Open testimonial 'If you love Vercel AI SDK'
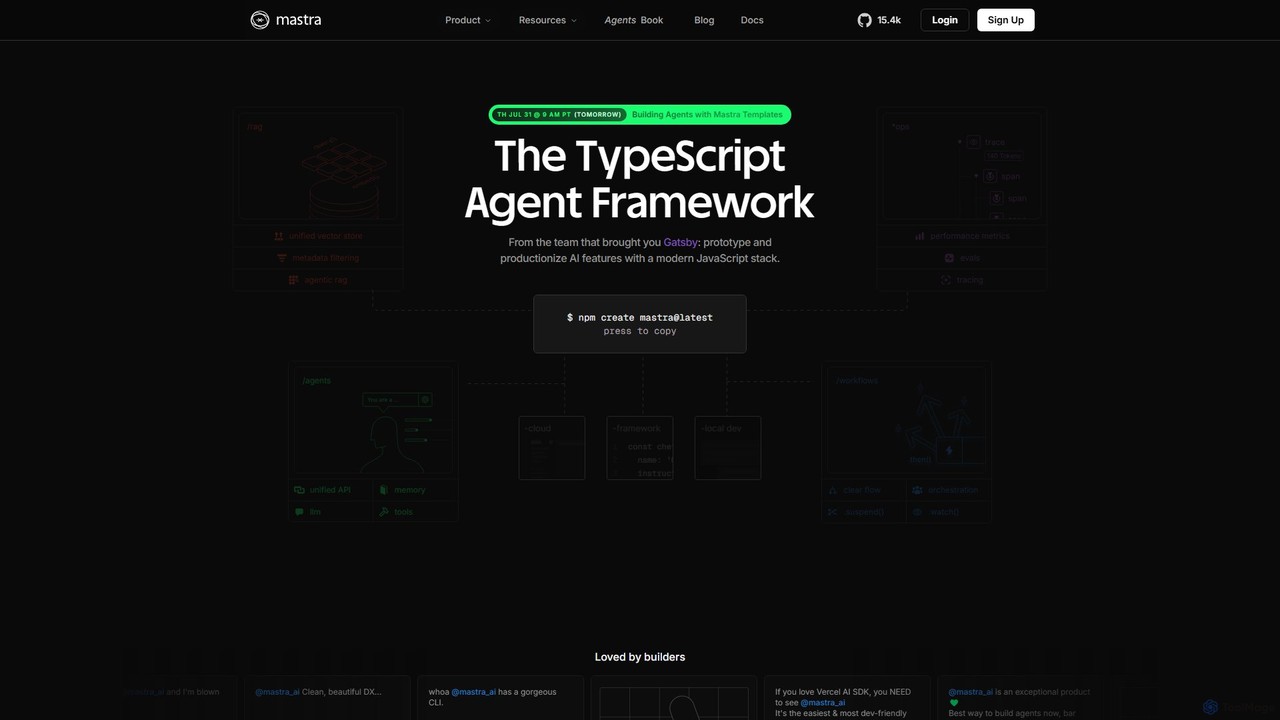This screenshot has height=720, width=1280. click(847, 697)
